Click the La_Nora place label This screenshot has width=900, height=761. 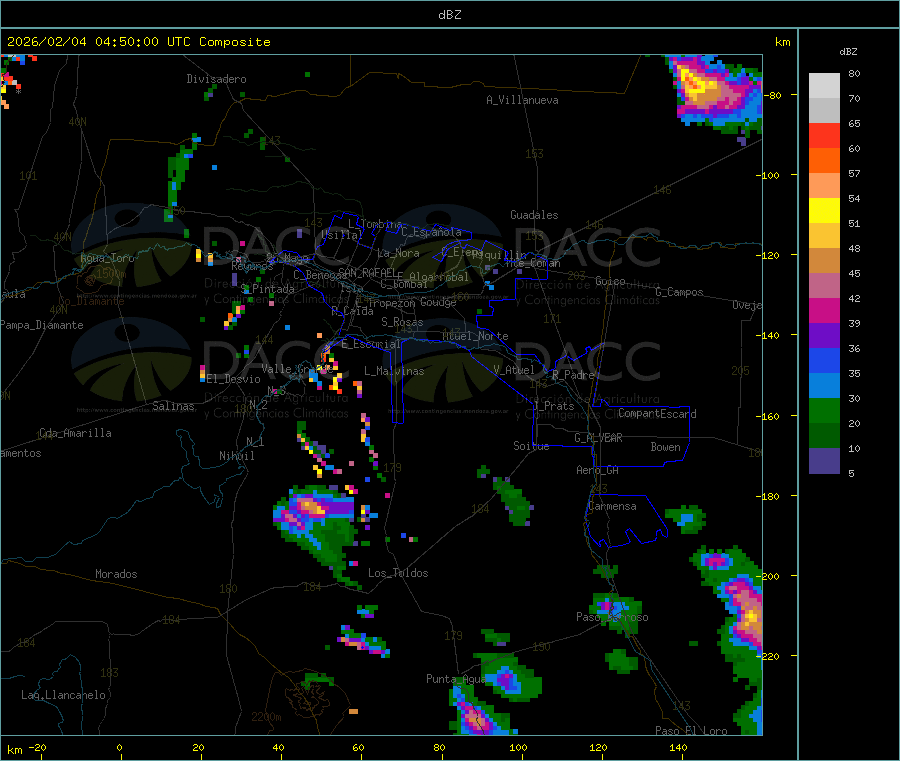click(398, 253)
